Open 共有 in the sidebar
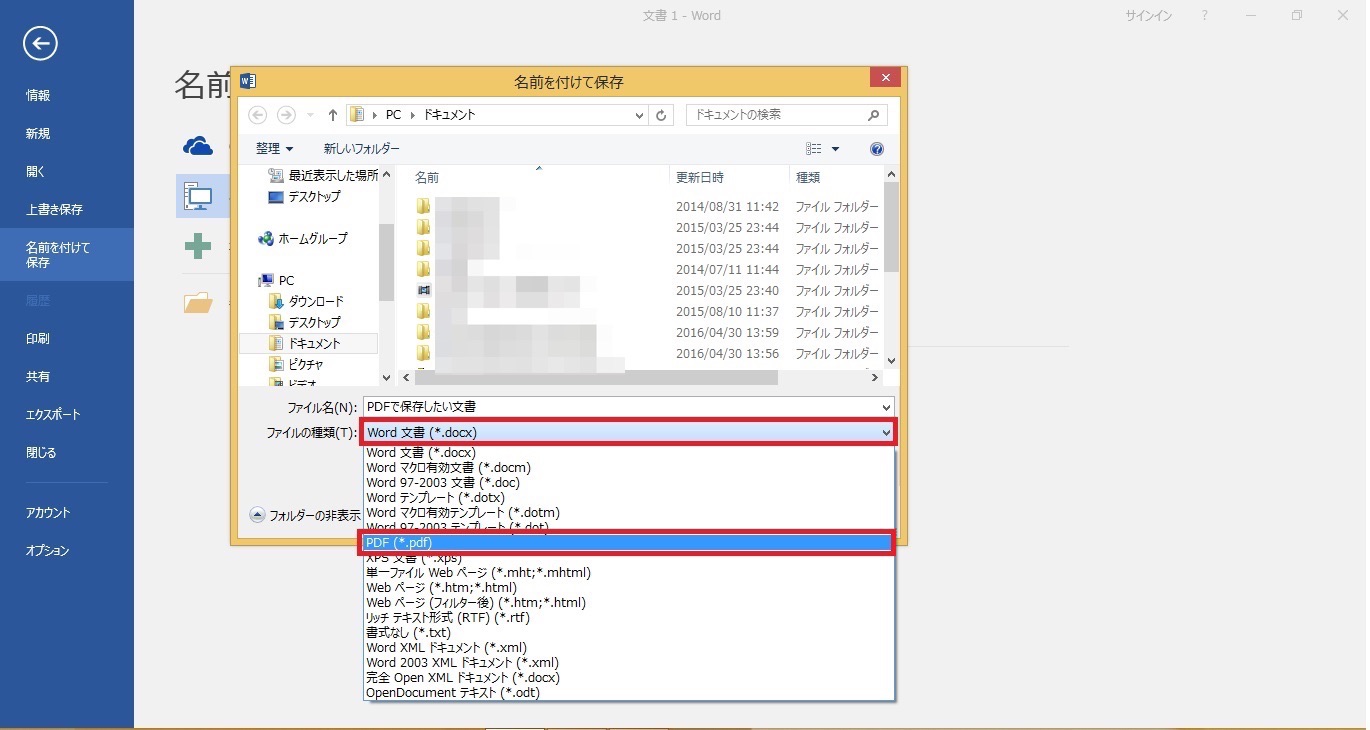The image size is (1370, 730). click(x=38, y=377)
